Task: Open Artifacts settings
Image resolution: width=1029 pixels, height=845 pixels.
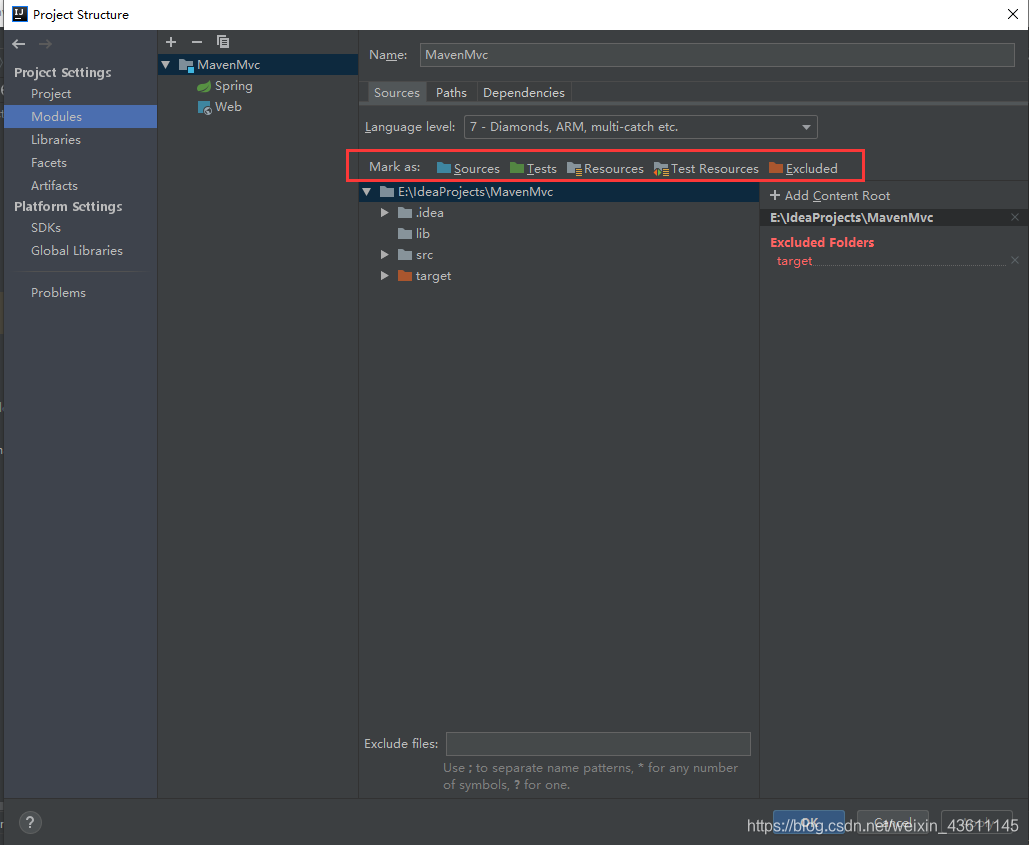Action: pyautogui.click(x=54, y=186)
